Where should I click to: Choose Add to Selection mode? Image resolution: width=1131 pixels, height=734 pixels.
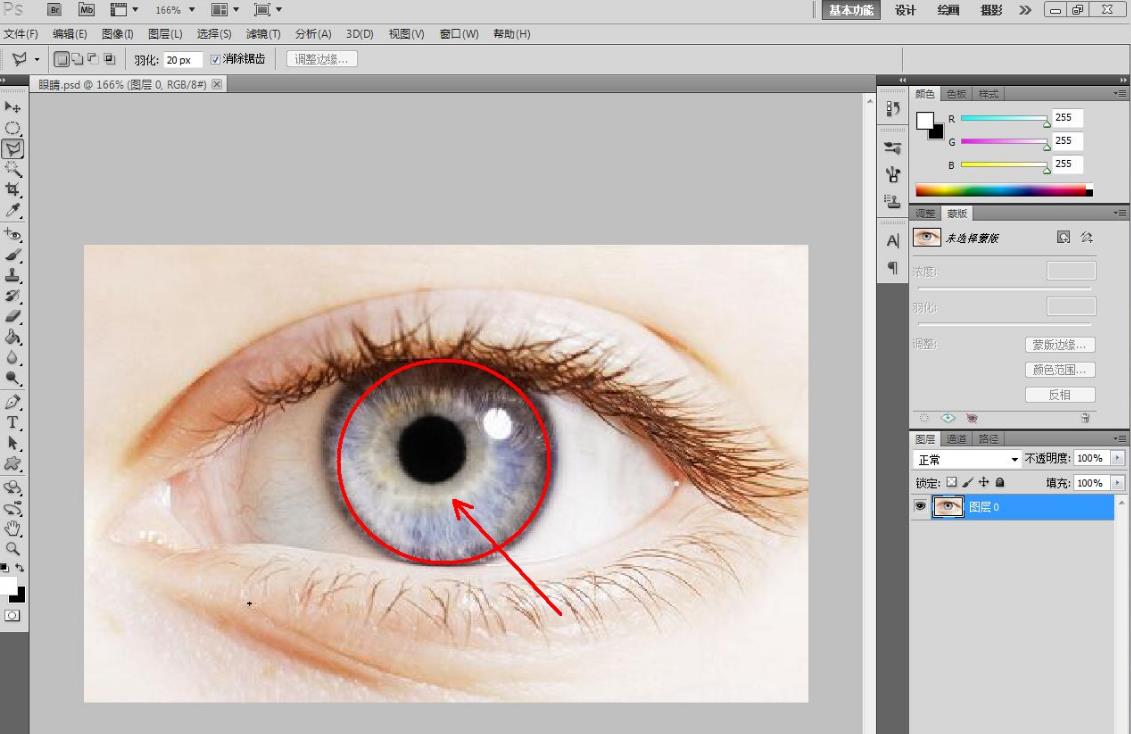point(77,59)
